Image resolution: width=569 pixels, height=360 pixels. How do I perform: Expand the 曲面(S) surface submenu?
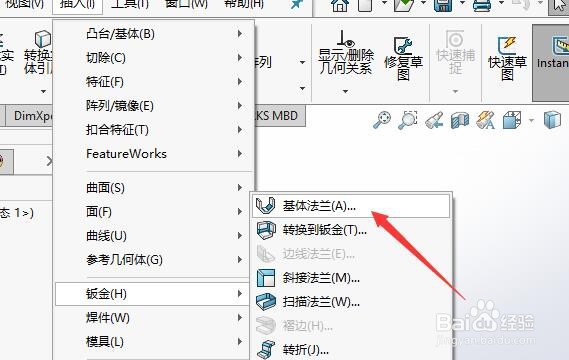[154, 188]
